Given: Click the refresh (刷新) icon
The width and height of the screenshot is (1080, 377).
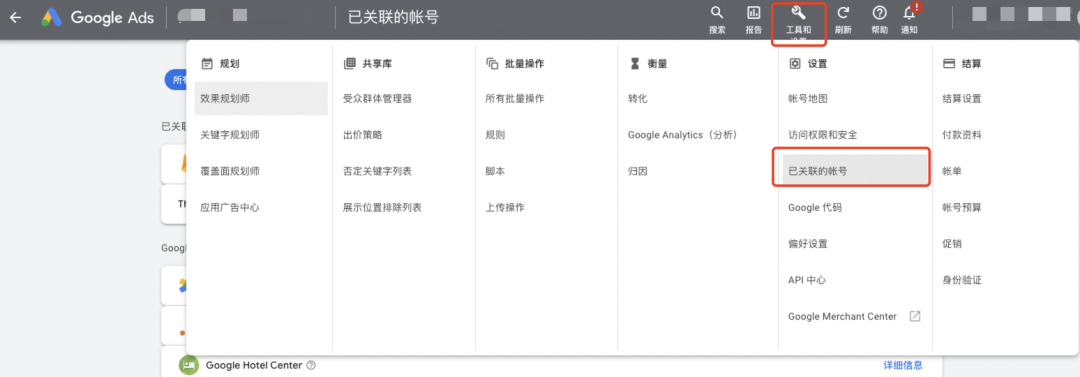Looking at the screenshot, I should pyautogui.click(x=843, y=20).
